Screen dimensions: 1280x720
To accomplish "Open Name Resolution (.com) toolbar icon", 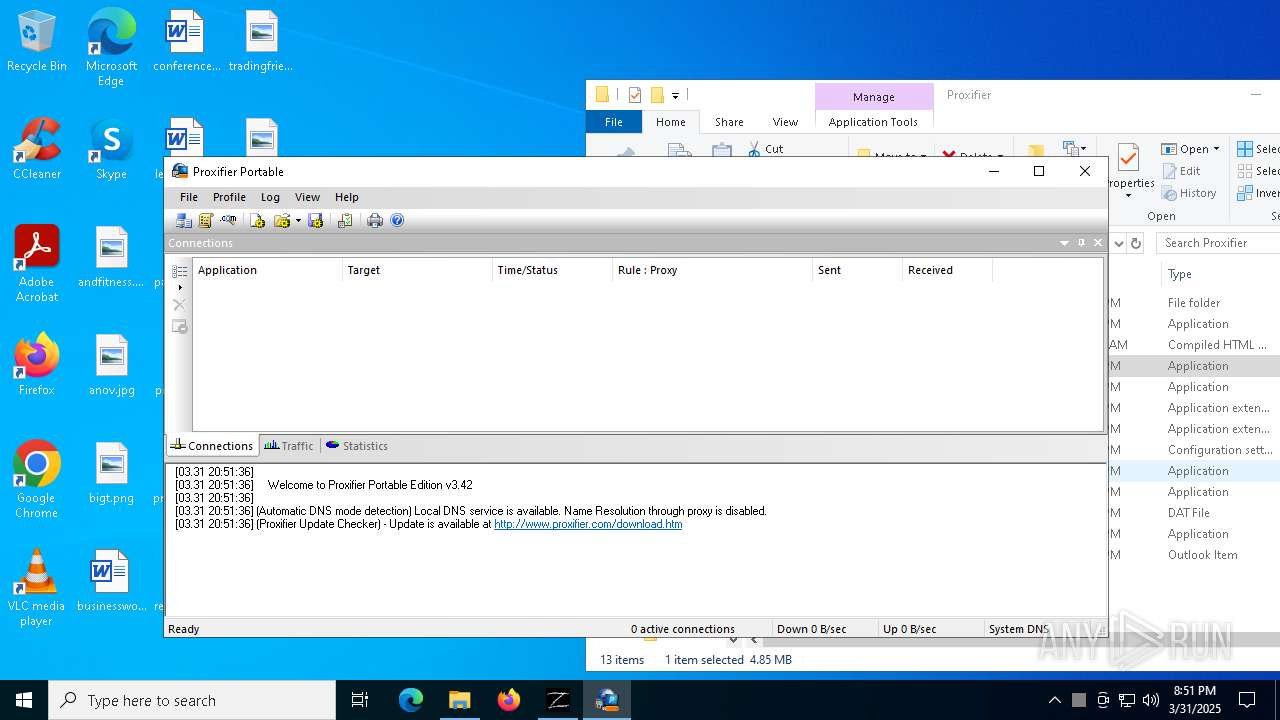I will (229, 220).
